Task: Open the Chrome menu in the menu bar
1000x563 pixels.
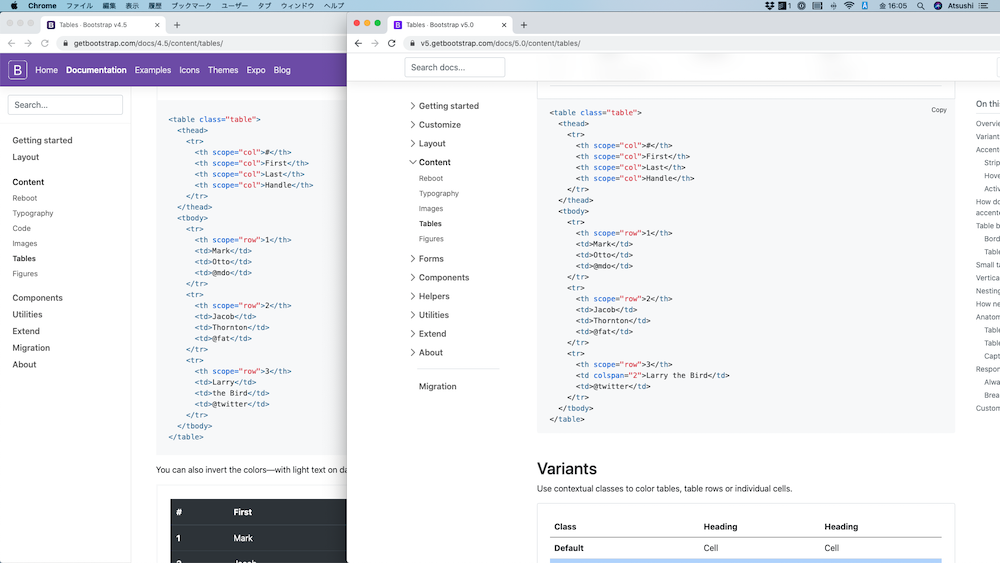Action: (x=42, y=6)
